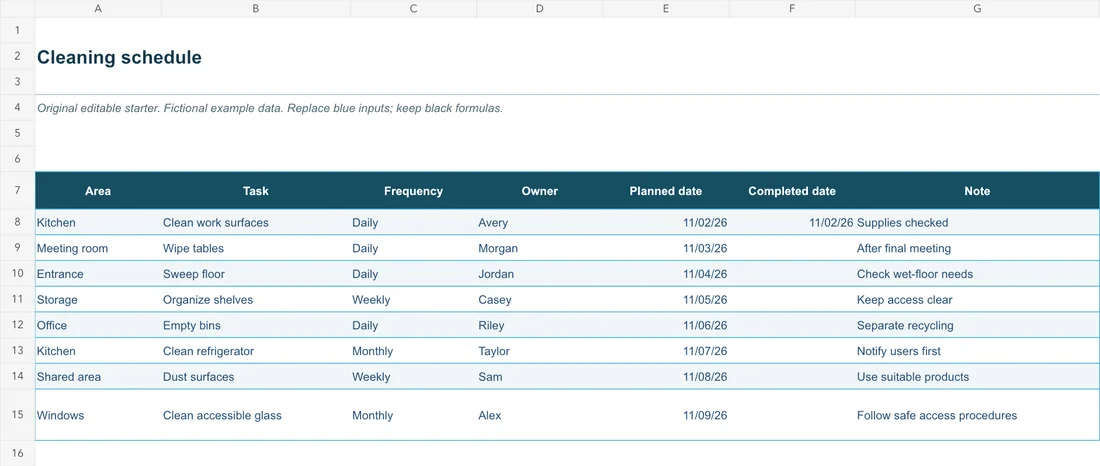Click the 'Windows' area cell

click(98, 415)
